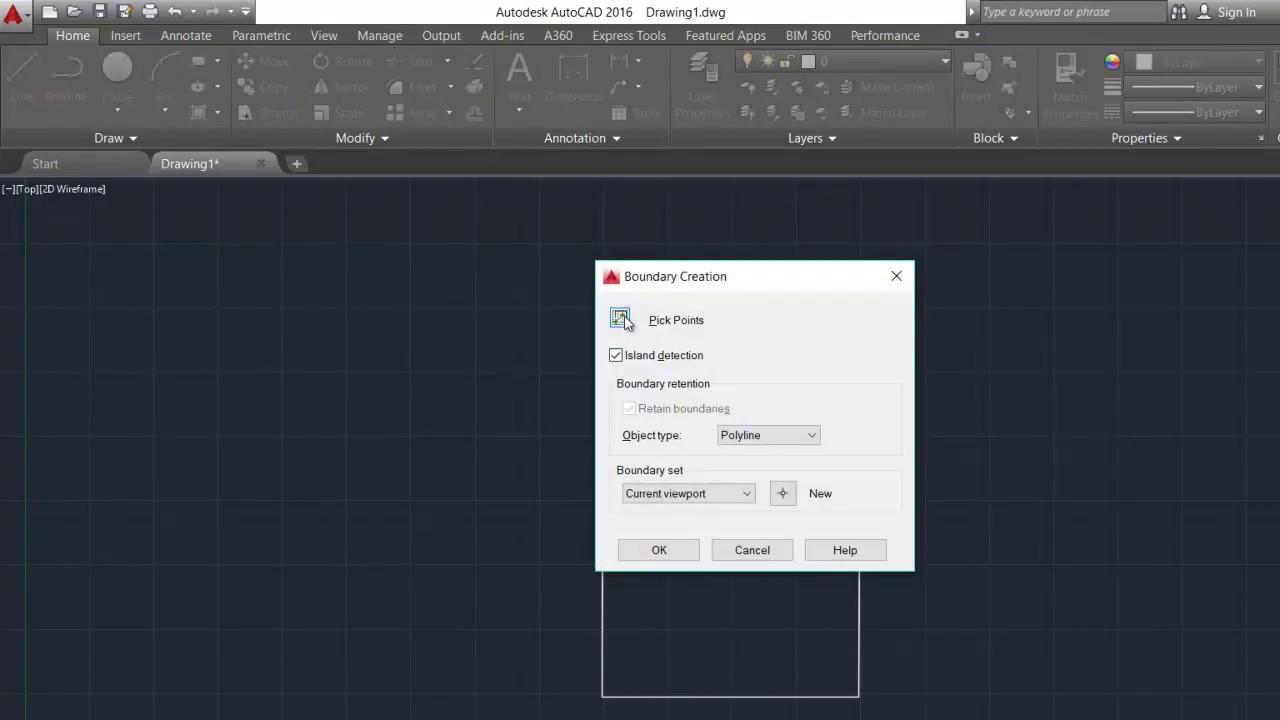This screenshot has width=1280, height=720.
Task: Open the Object type Polyline dropdown
Action: 768,435
